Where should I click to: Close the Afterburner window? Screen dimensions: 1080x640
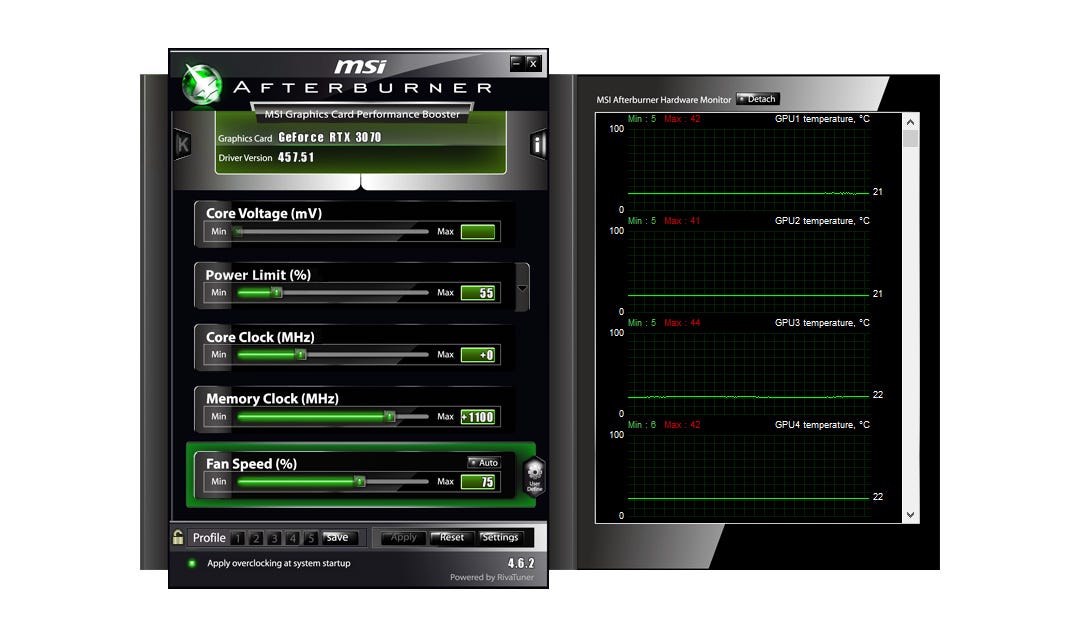[x=532, y=63]
